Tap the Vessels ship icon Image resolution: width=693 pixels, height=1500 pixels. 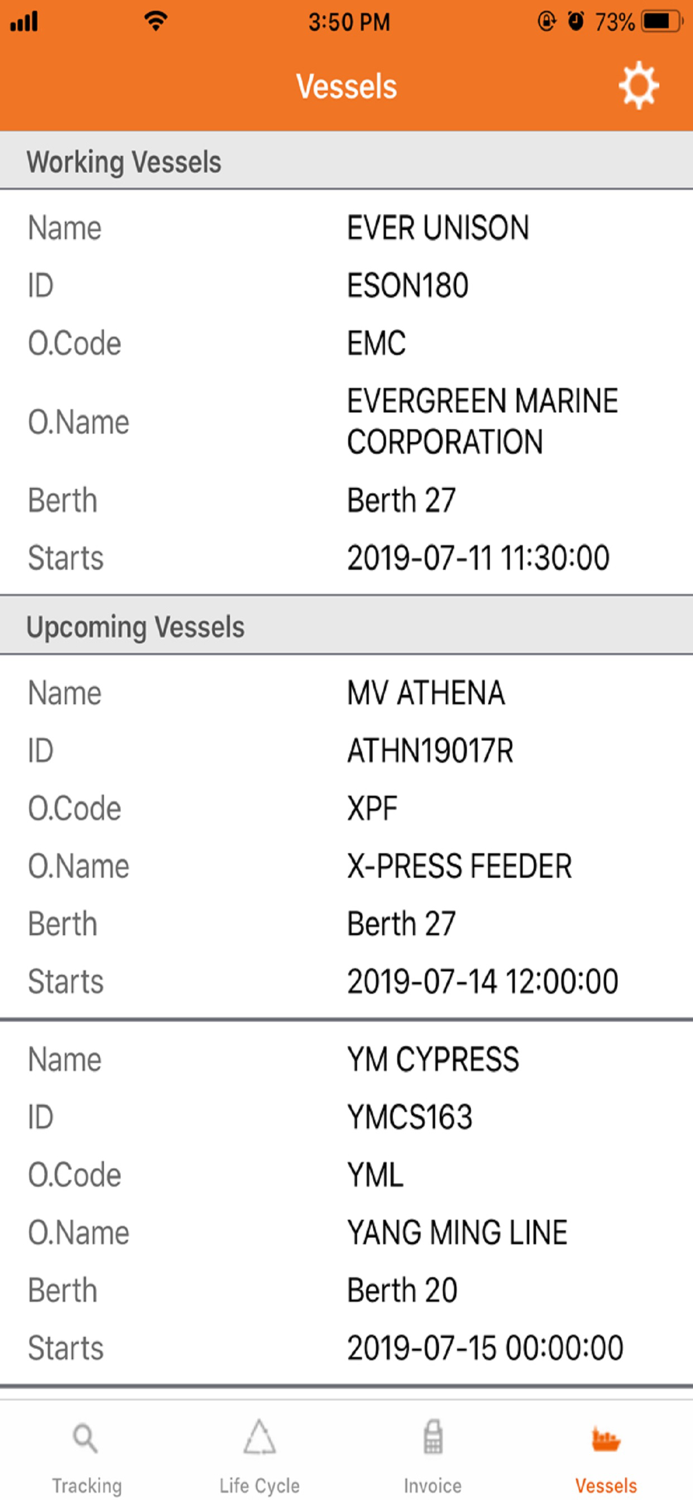[x=606, y=1439]
